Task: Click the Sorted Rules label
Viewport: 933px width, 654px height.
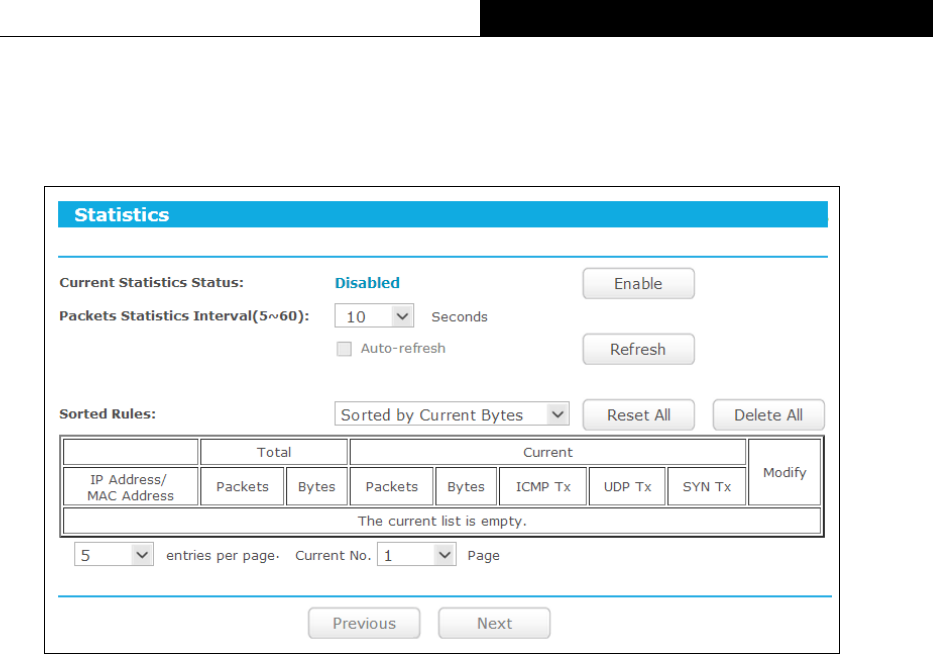Action: [108, 414]
